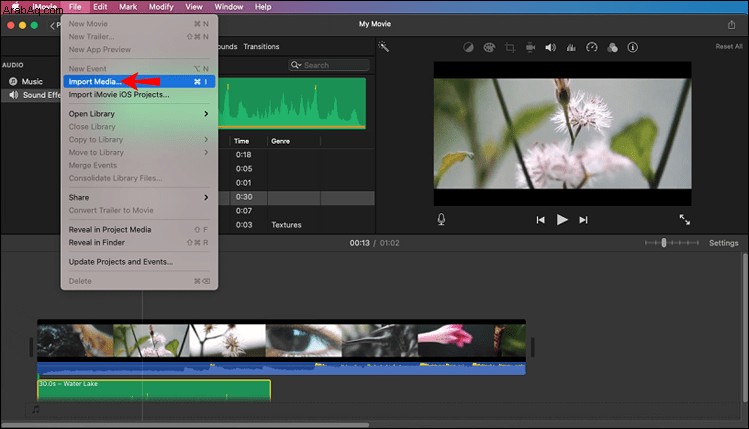Click the video preview in the viewer
The width and height of the screenshot is (749, 429).
click(562, 133)
